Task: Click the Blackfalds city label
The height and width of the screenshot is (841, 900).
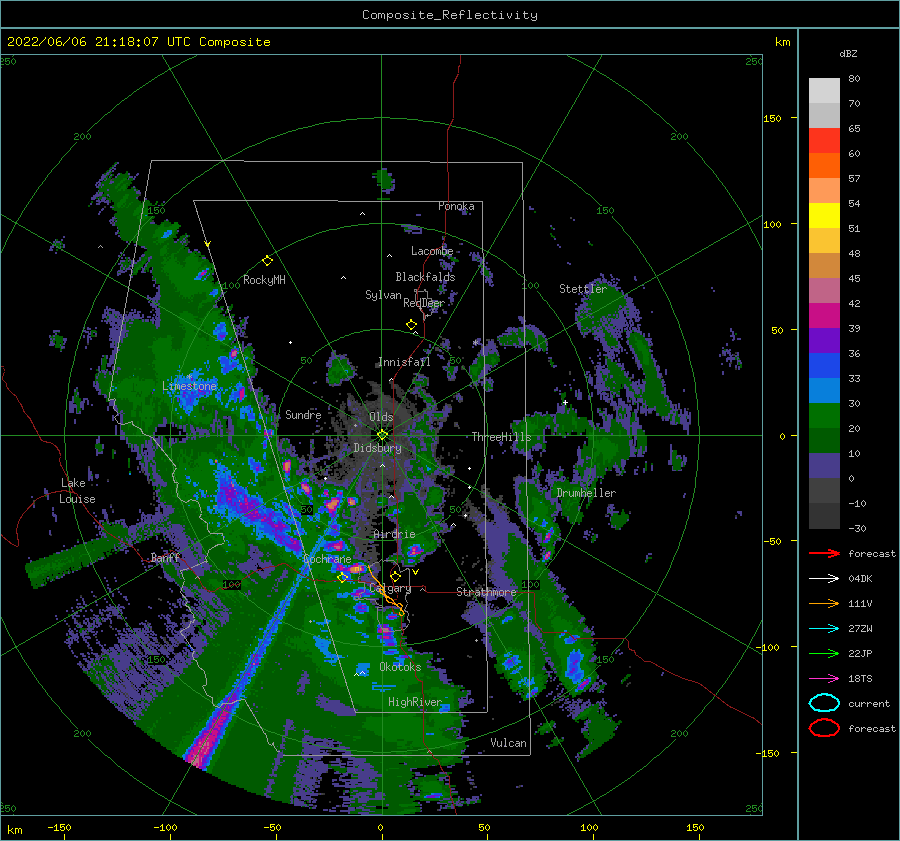Action: (425, 277)
